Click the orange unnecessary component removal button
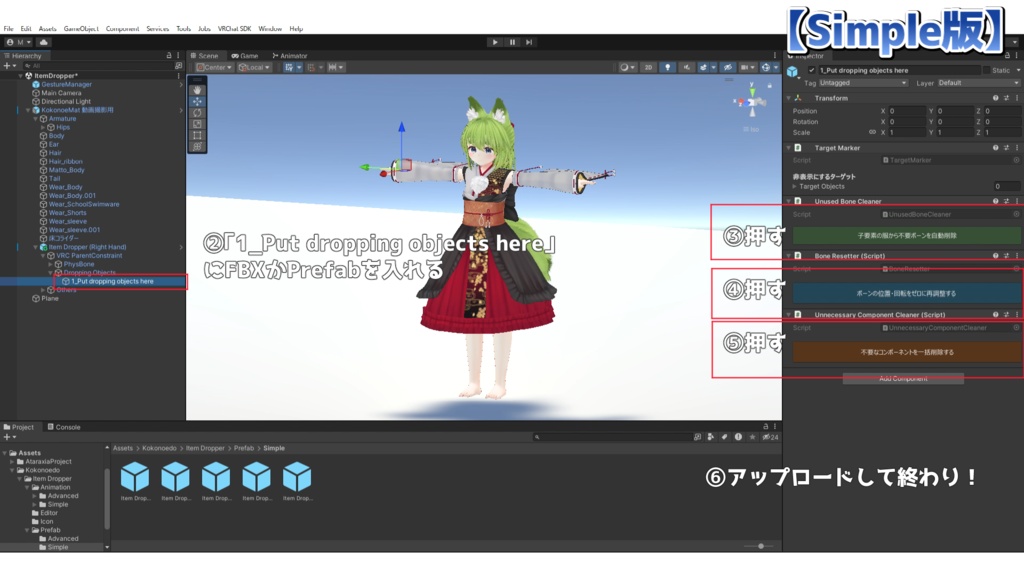 click(x=906, y=352)
